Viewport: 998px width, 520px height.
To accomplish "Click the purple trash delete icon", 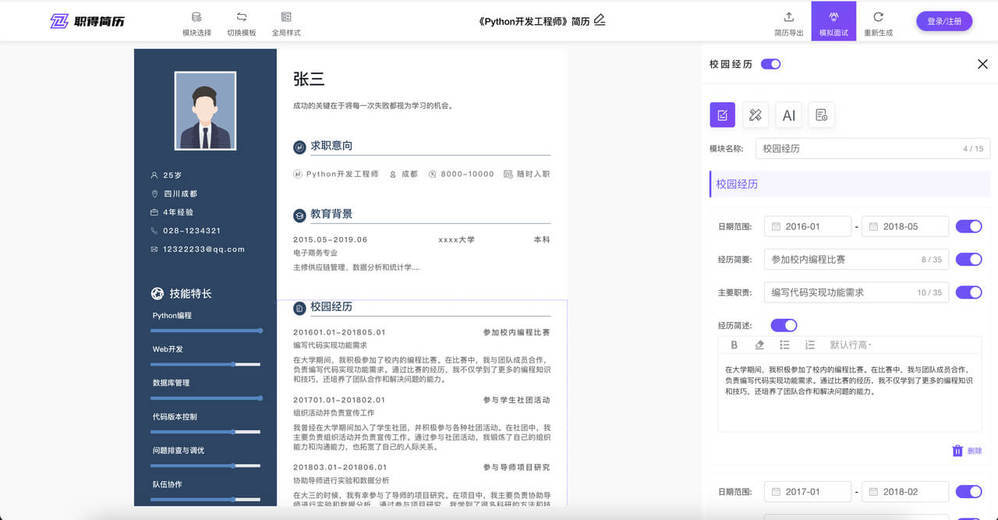I will (957, 451).
